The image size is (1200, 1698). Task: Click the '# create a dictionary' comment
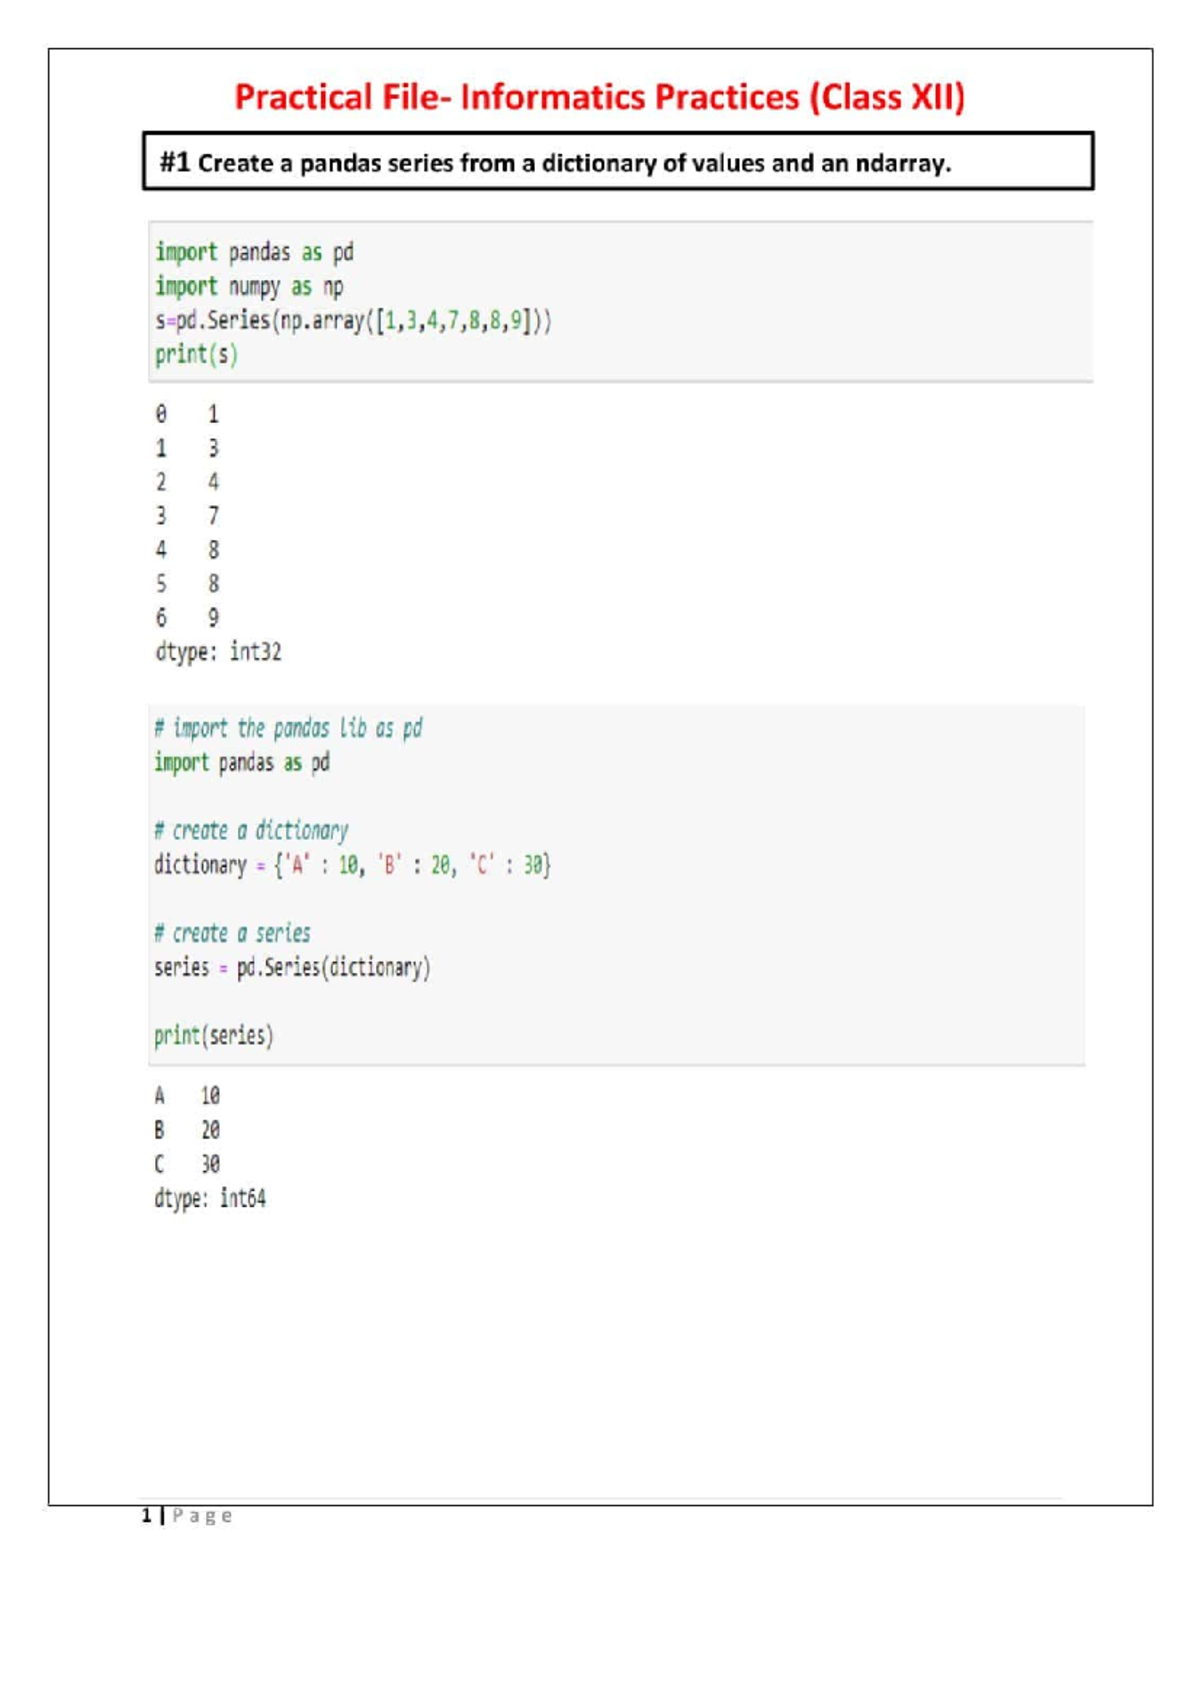251,831
